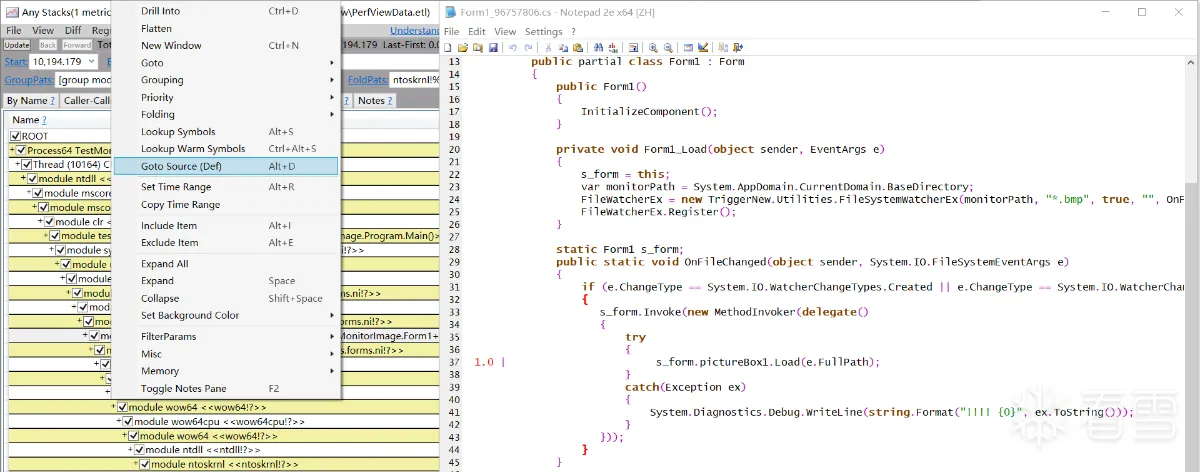Uncheck the ROOT node checkbox

click(x=15, y=136)
